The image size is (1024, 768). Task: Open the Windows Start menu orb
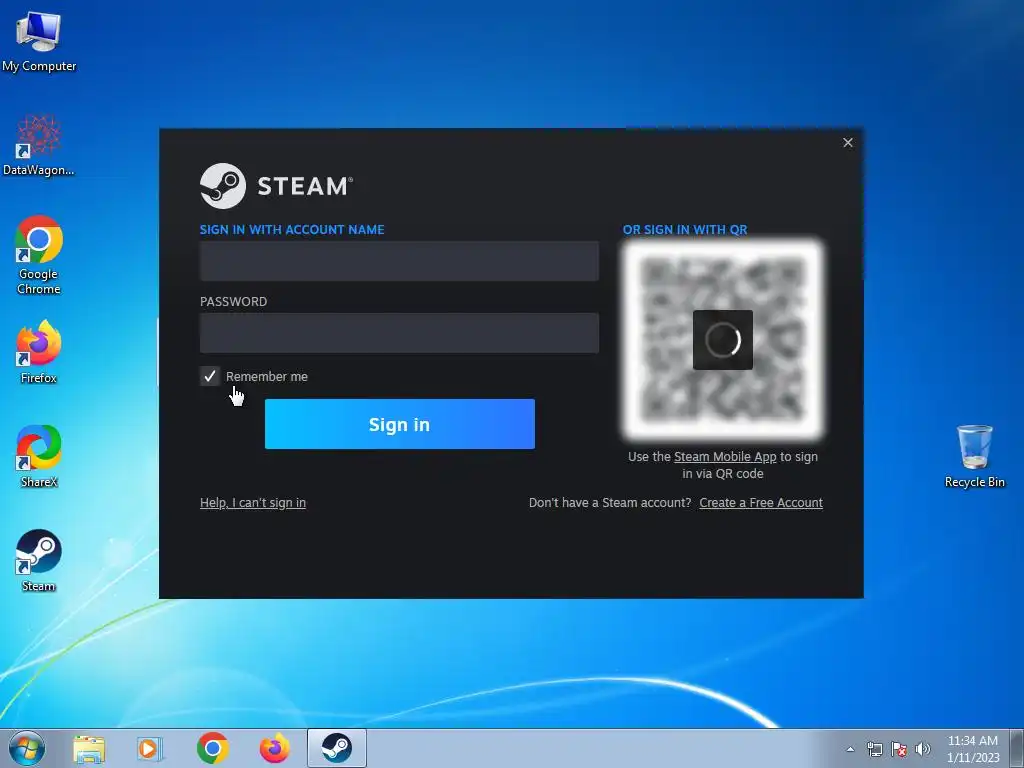(27, 748)
